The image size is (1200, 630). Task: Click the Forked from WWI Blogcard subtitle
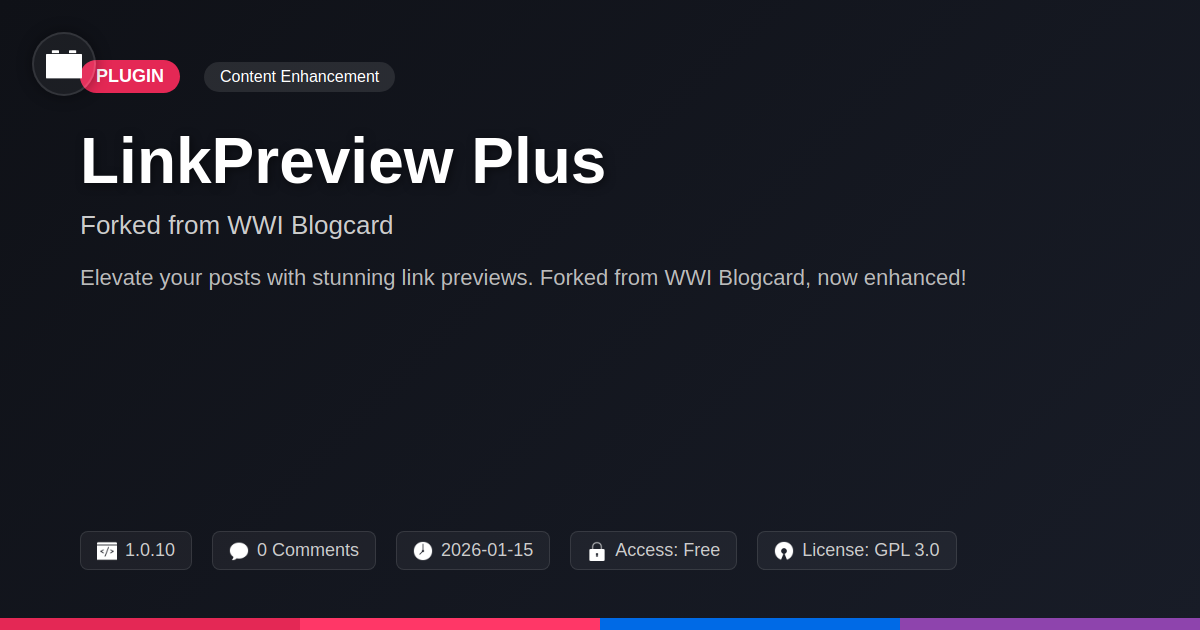[x=237, y=225]
